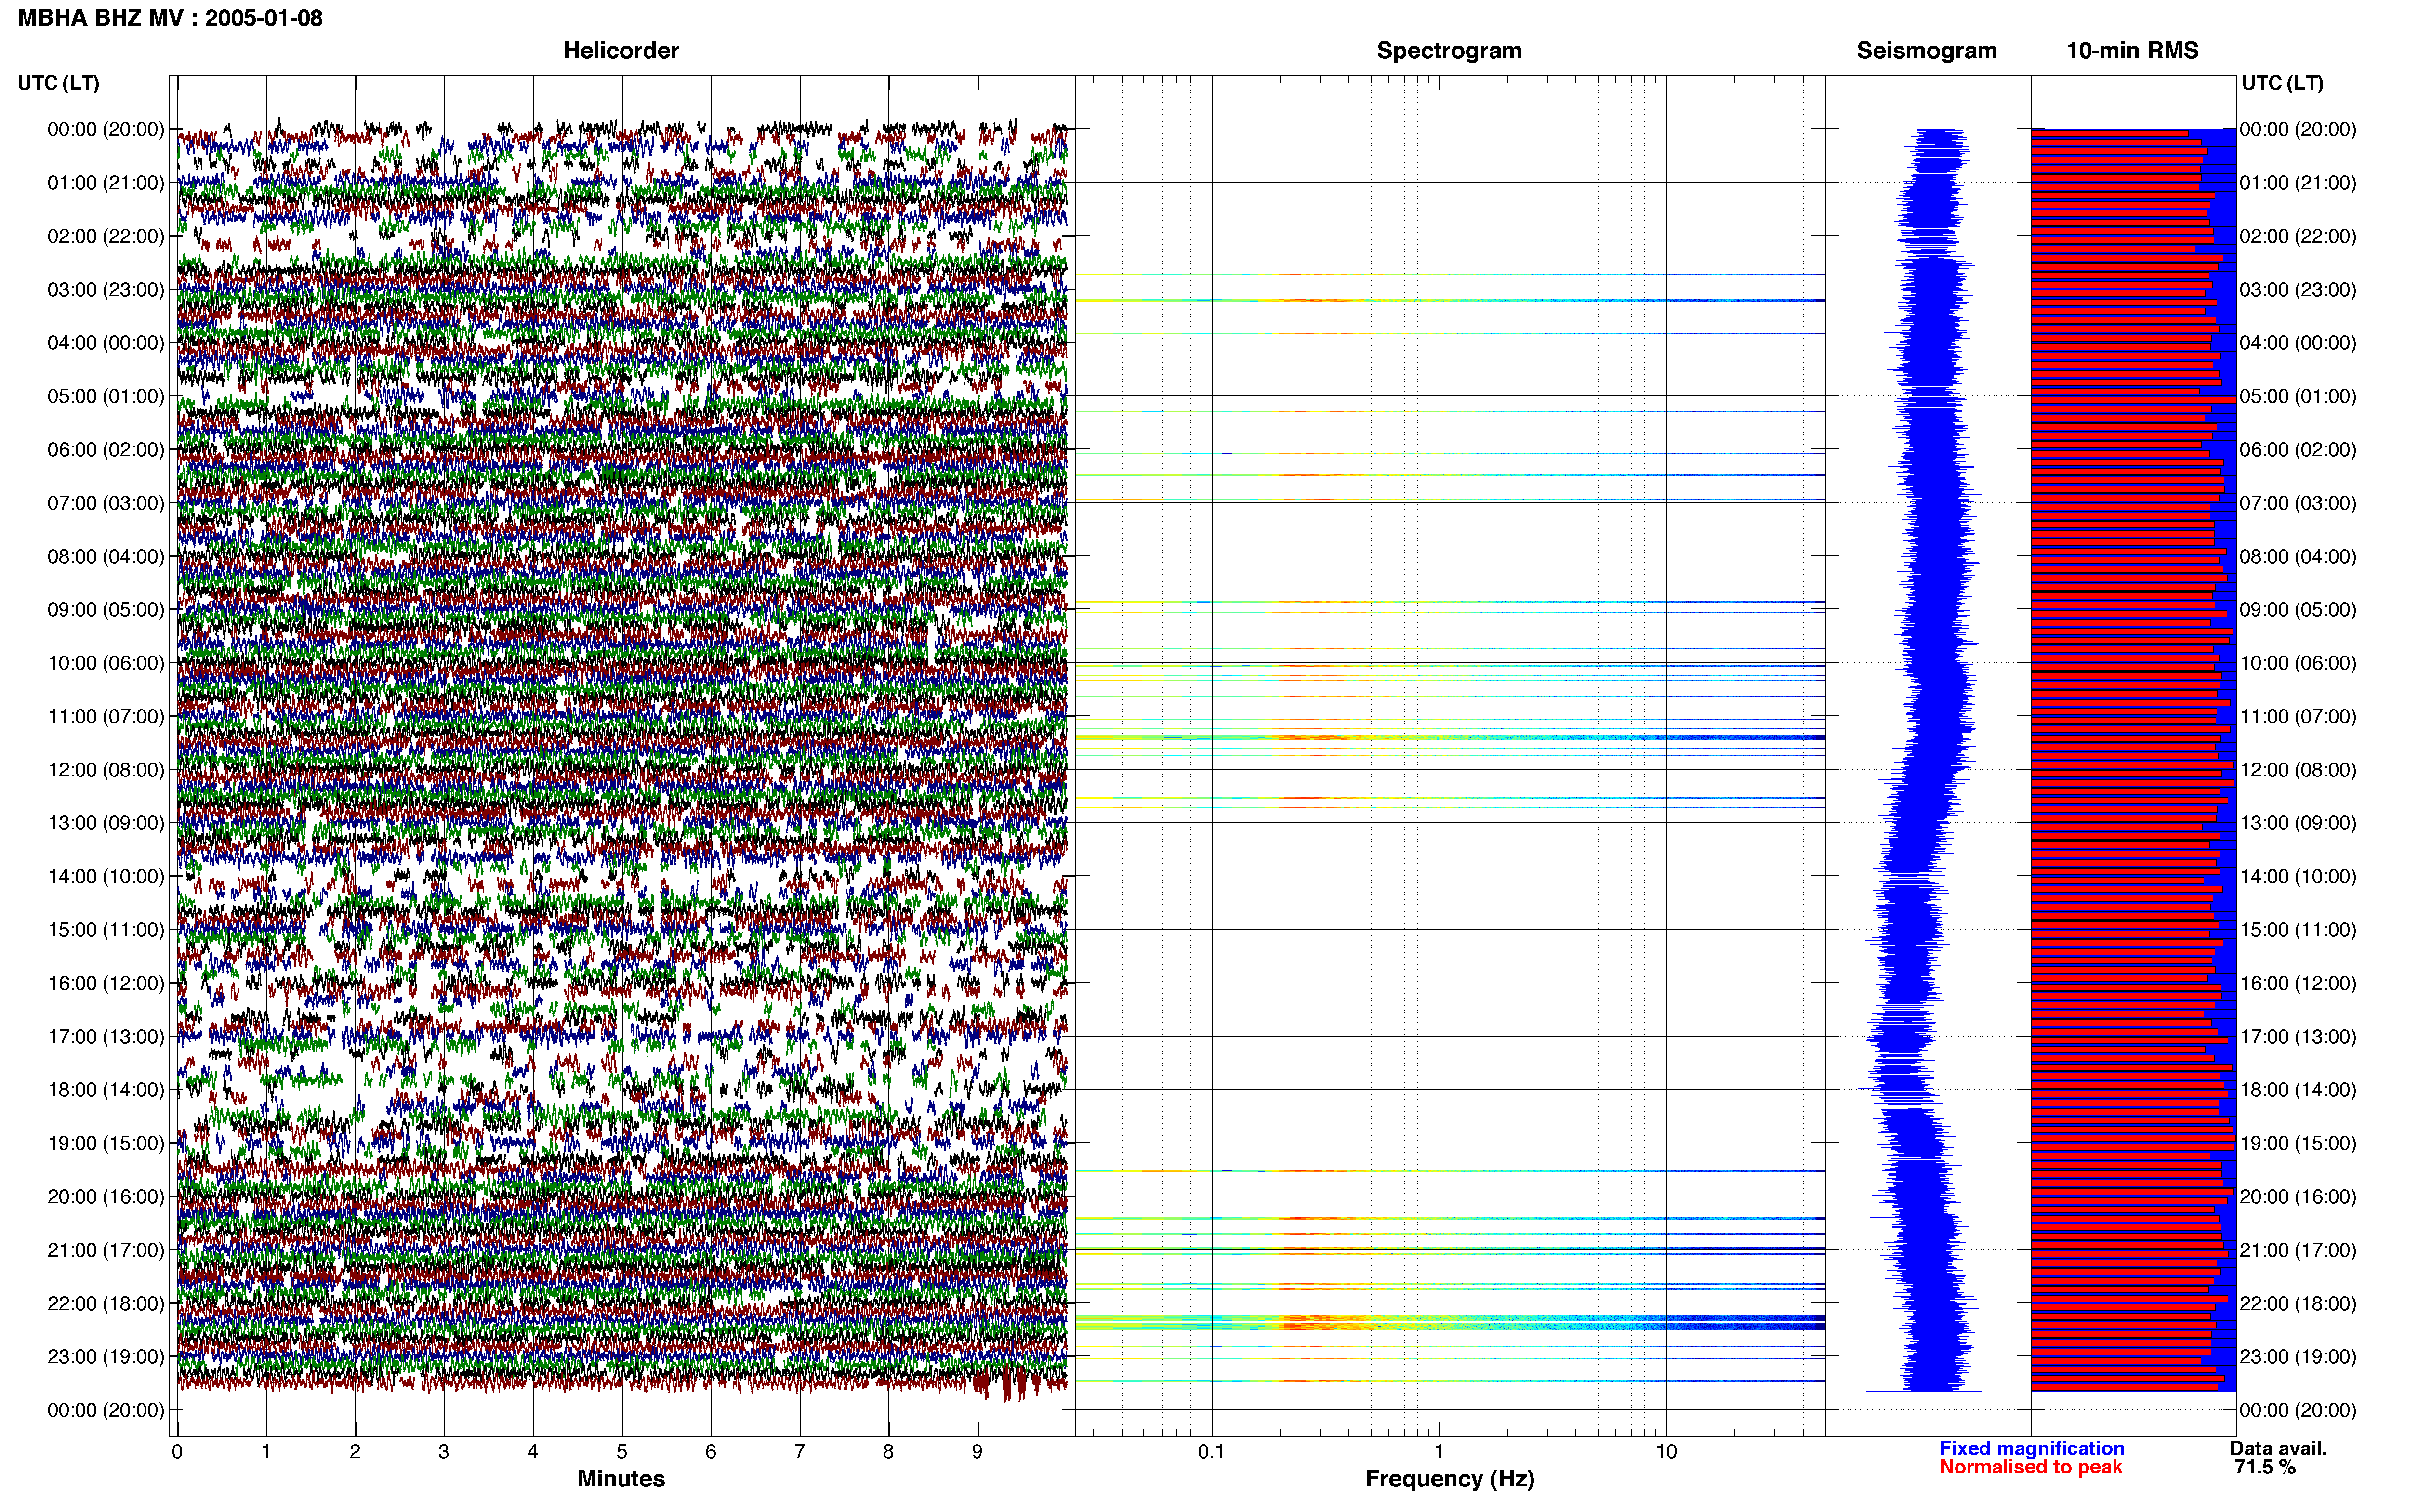Click left time label '09:00 (05:00)'
This screenshot has height=1512, width=2418.
pyautogui.click(x=106, y=609)
